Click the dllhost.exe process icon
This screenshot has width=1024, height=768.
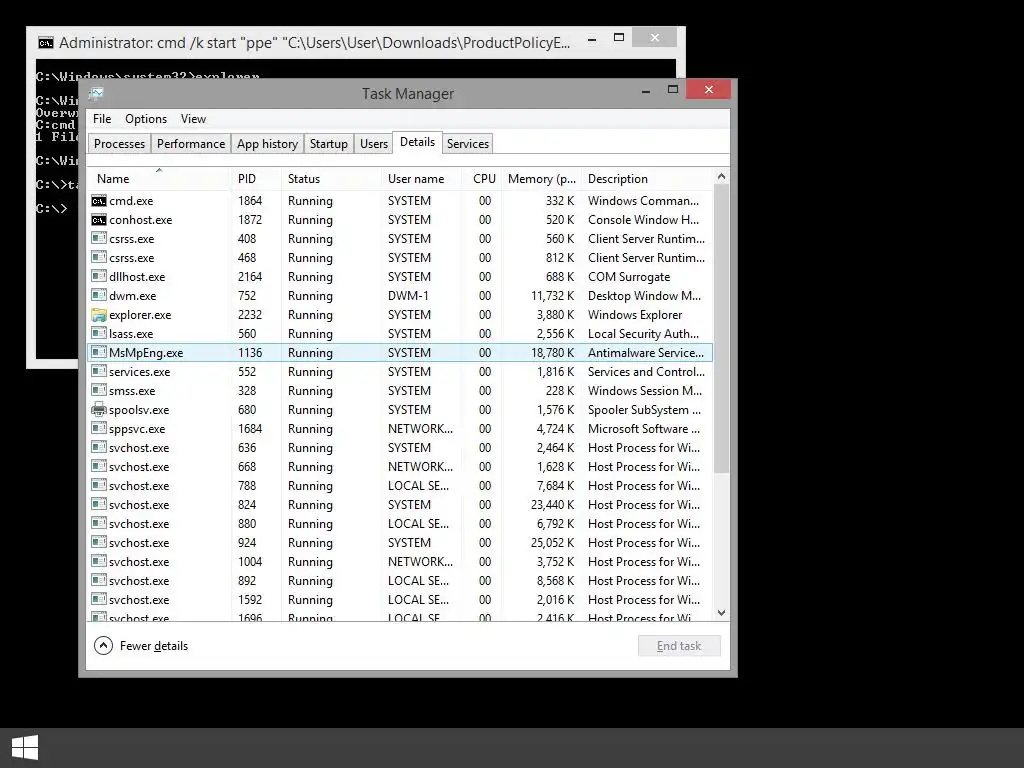99,277
